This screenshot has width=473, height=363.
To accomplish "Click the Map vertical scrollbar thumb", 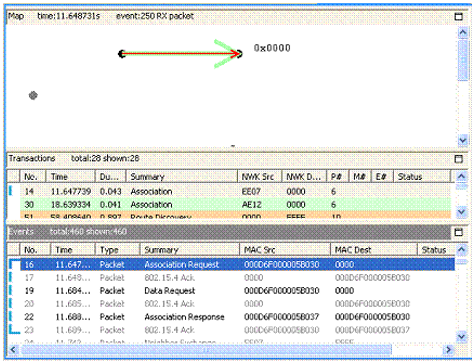I will click(x=463, y=60).
